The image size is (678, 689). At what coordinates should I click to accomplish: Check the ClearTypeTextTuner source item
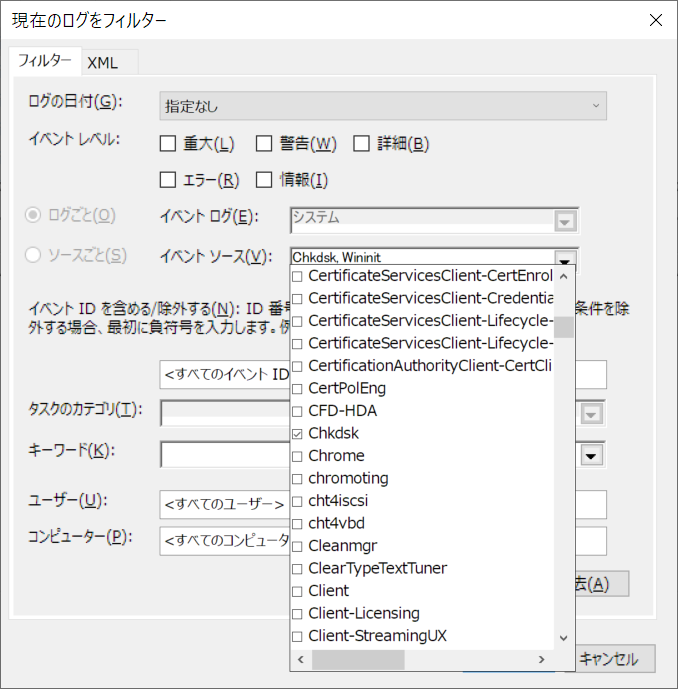[297, 569]
